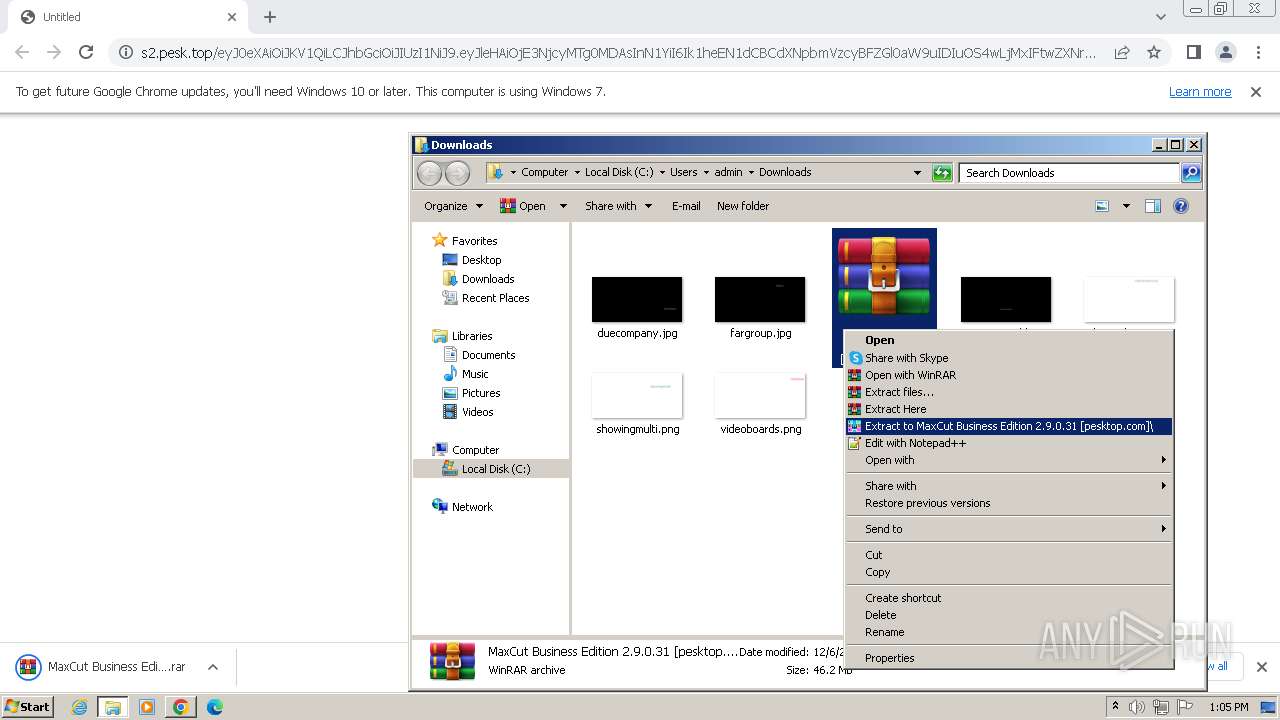Expand the address bar history dropdown
This screenshot has width=1280, height=720.
point(917,173)
